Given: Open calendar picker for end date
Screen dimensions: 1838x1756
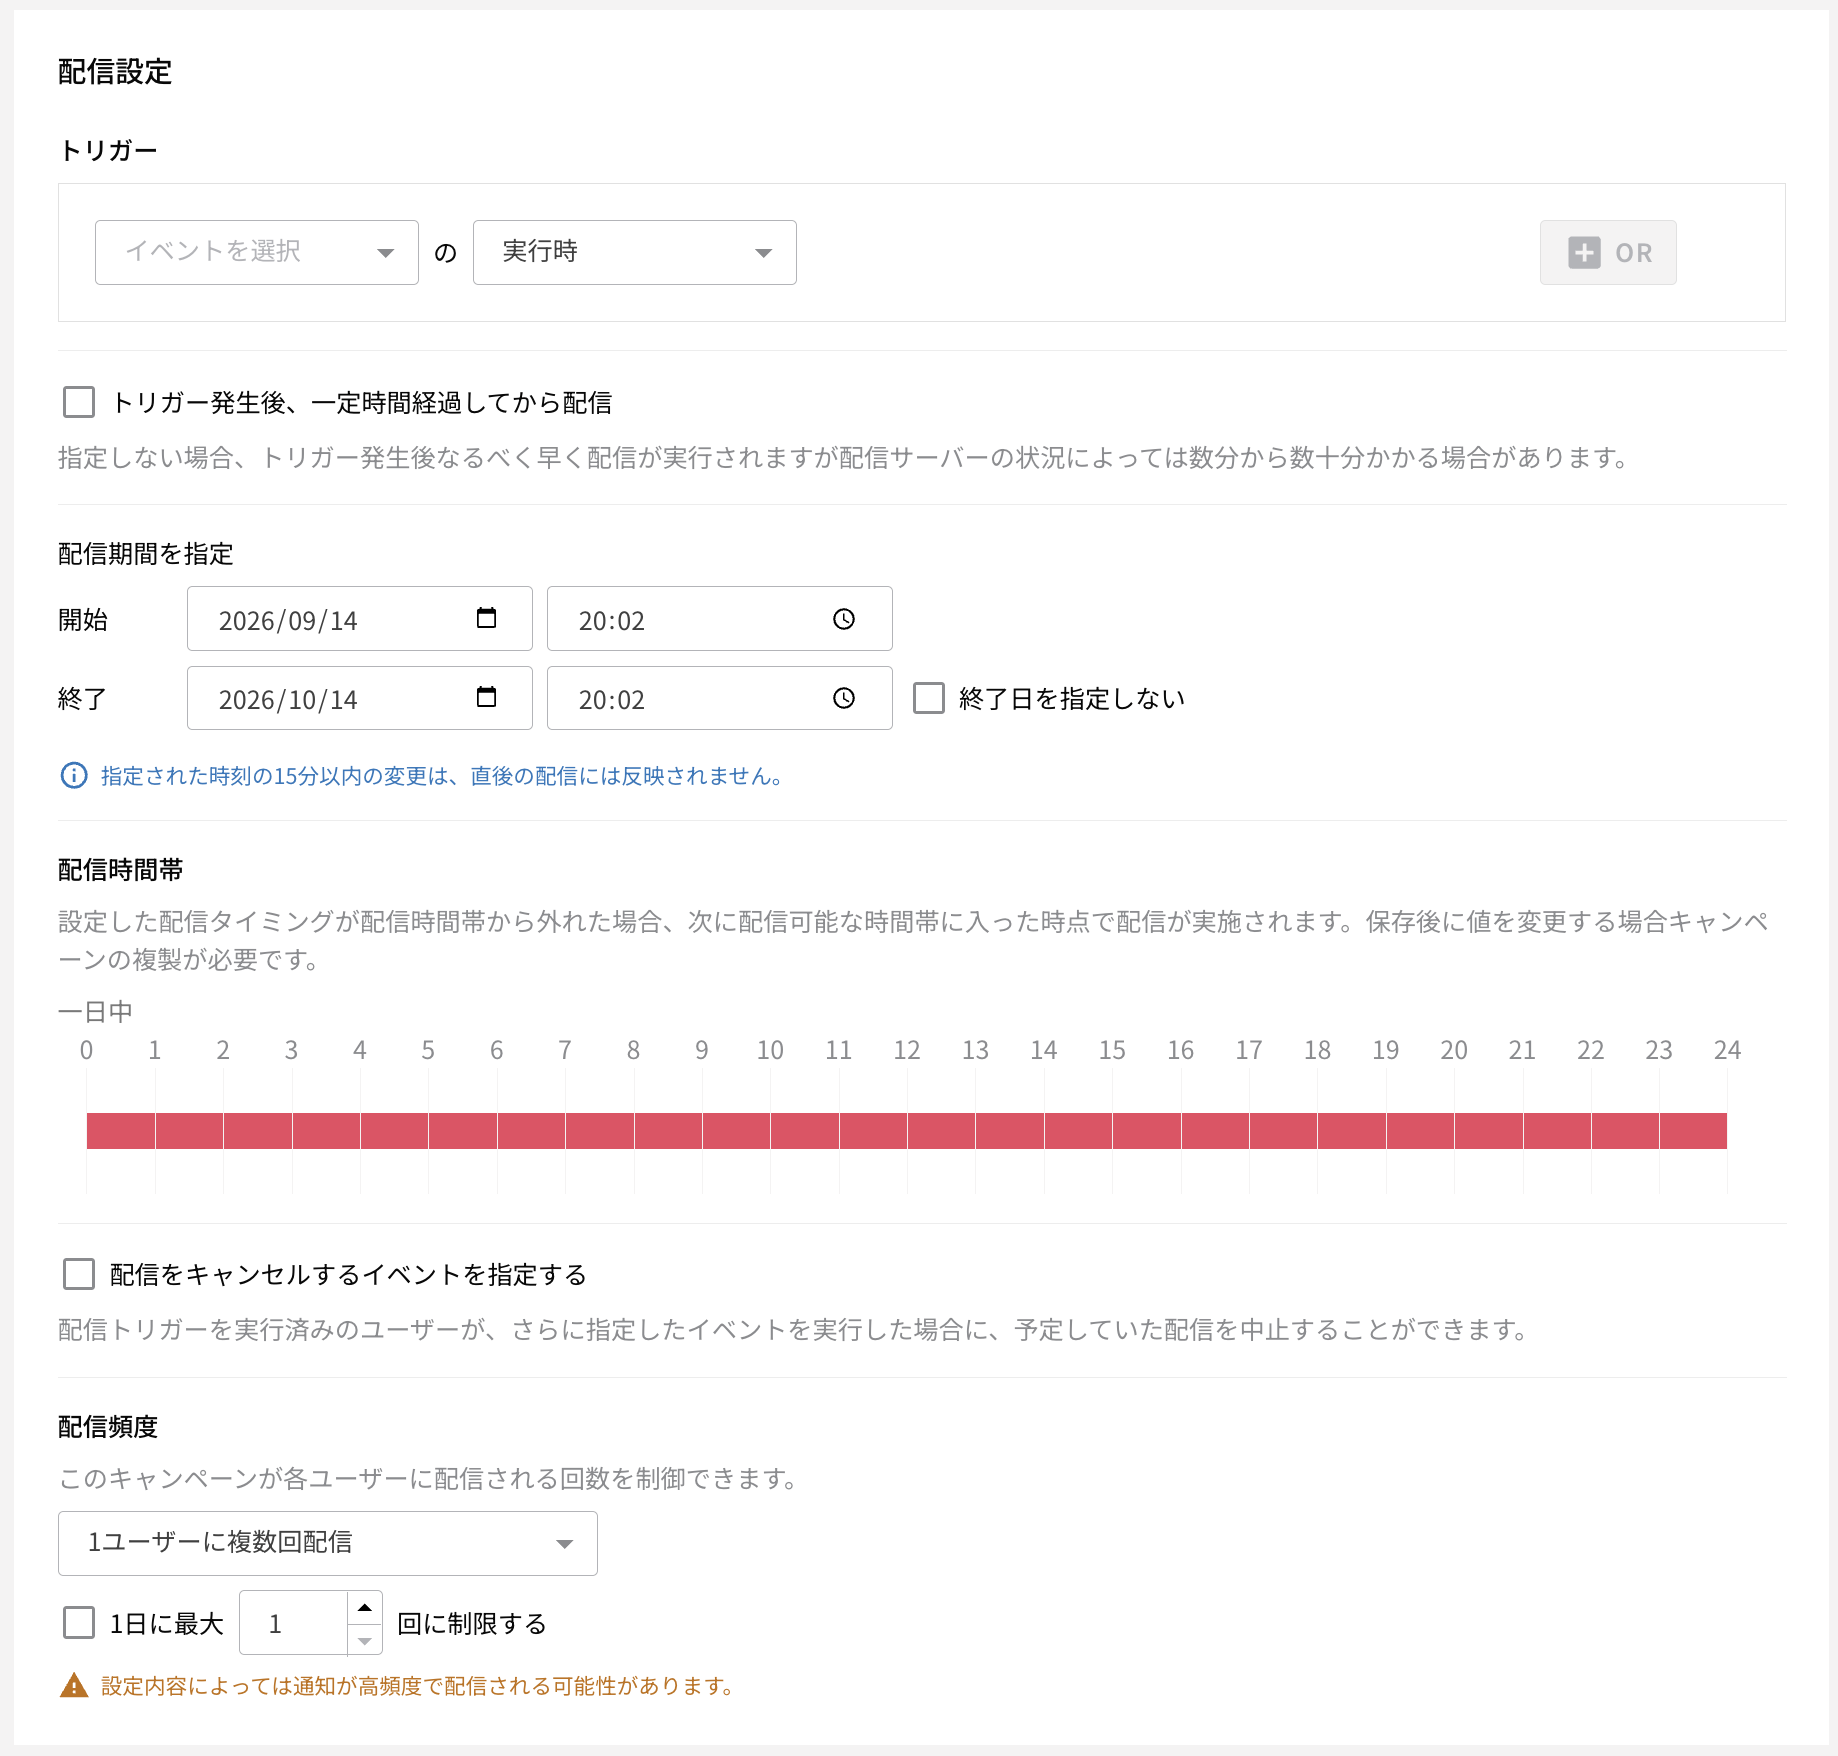Looking at the screenshot, I should pos(486,698).
